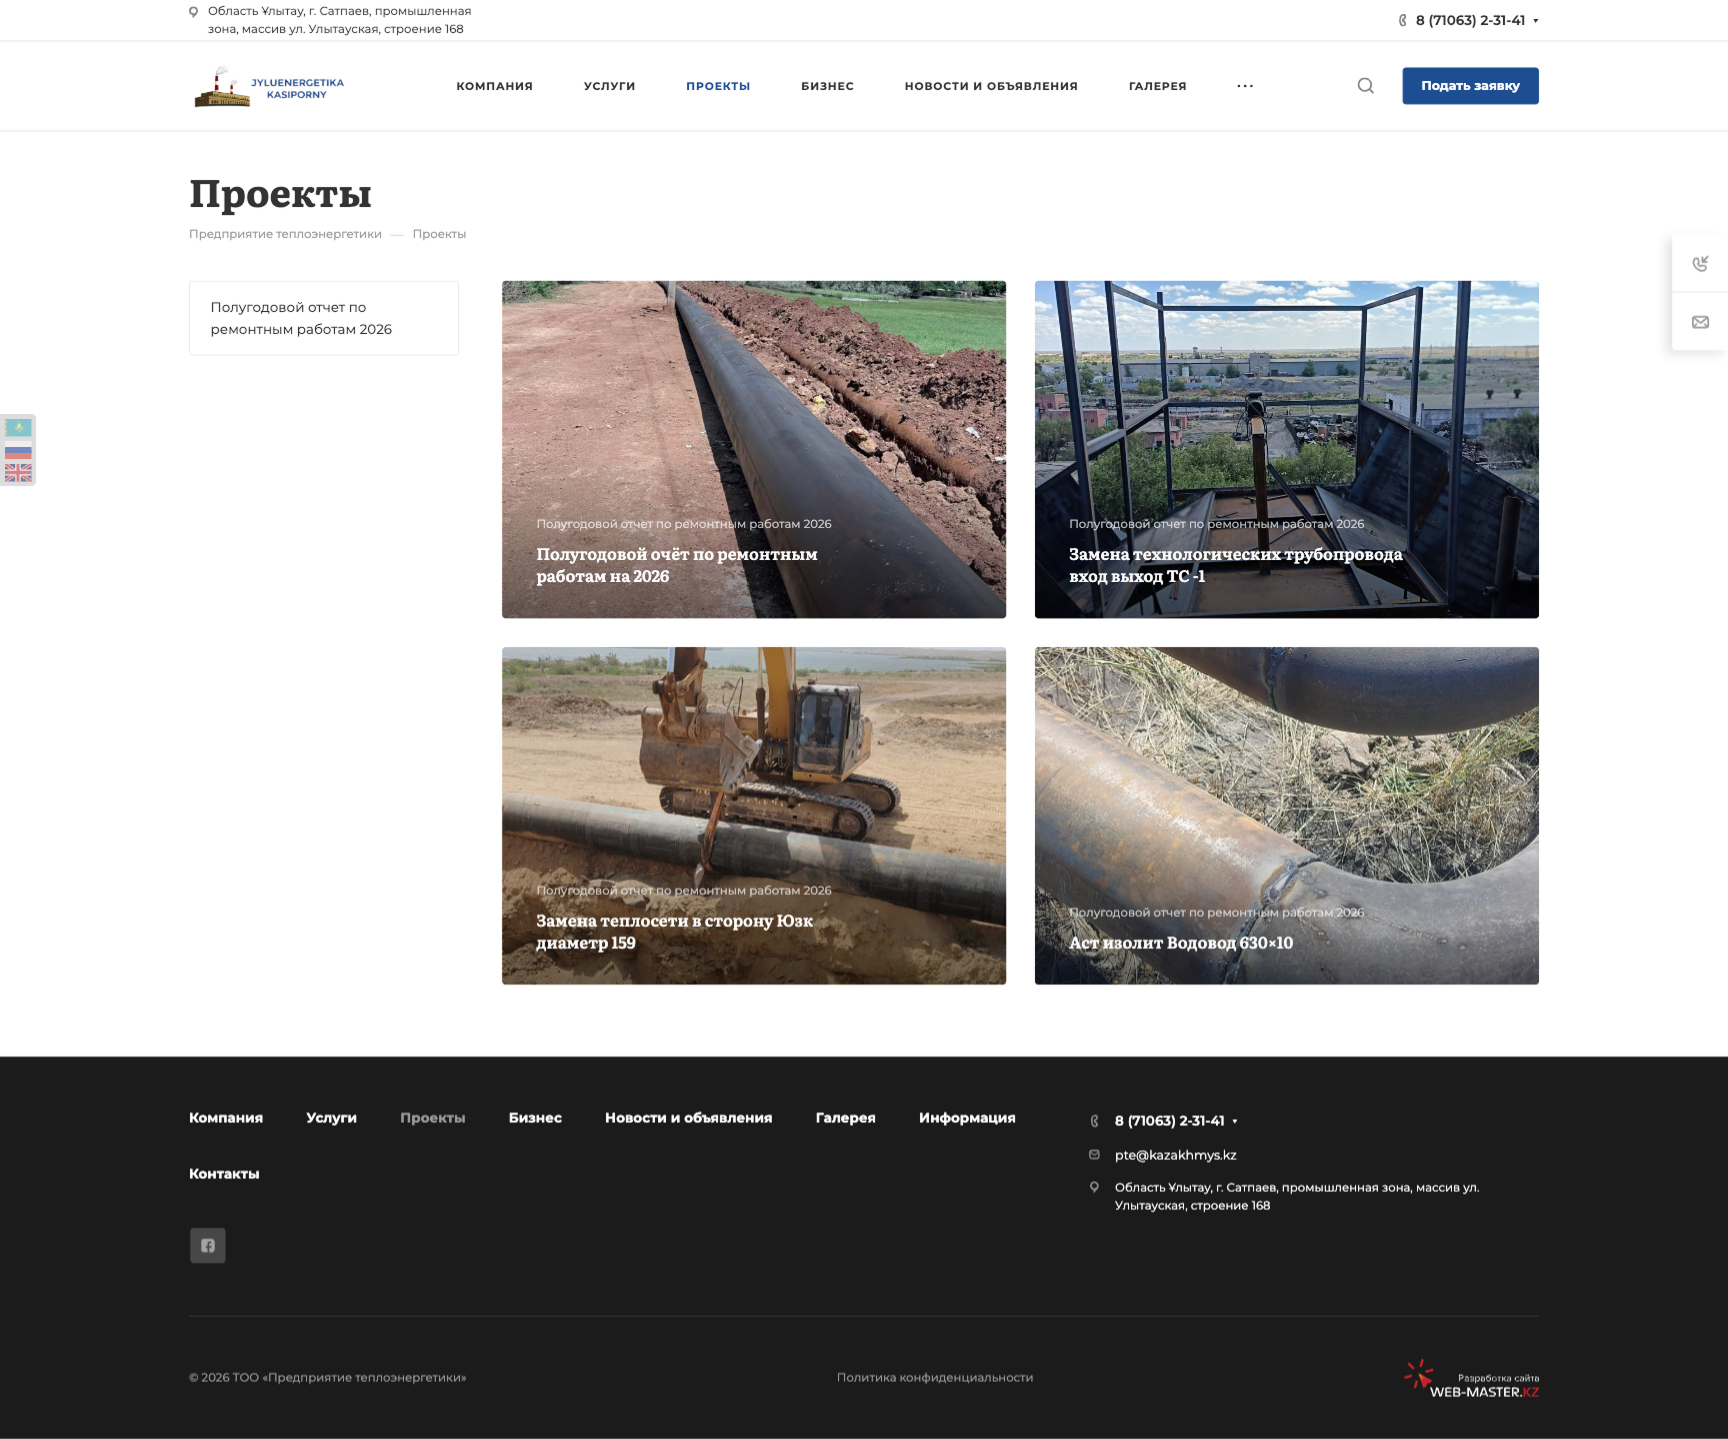
Task: Open project Замена теплосети в сторону Юзк
Action: click(754, 816)
